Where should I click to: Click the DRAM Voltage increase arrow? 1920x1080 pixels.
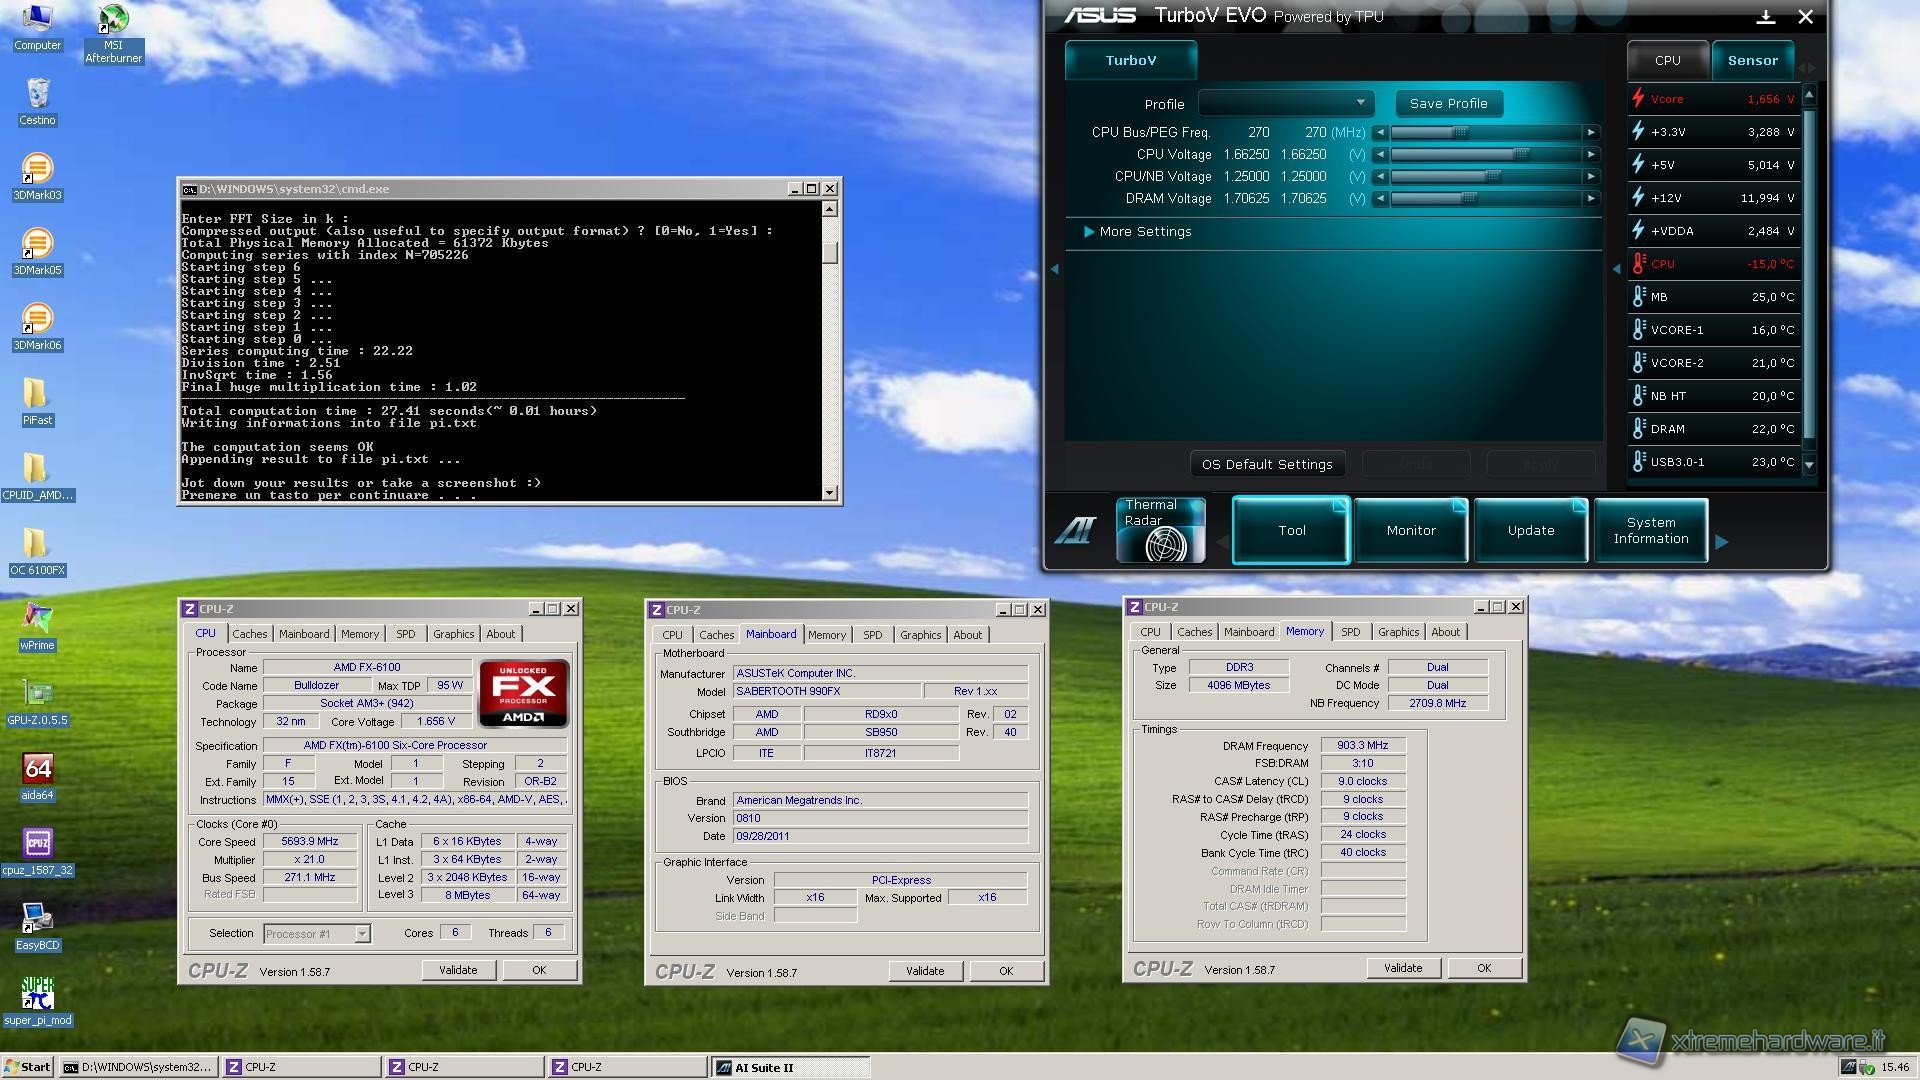click(1591, 199)
